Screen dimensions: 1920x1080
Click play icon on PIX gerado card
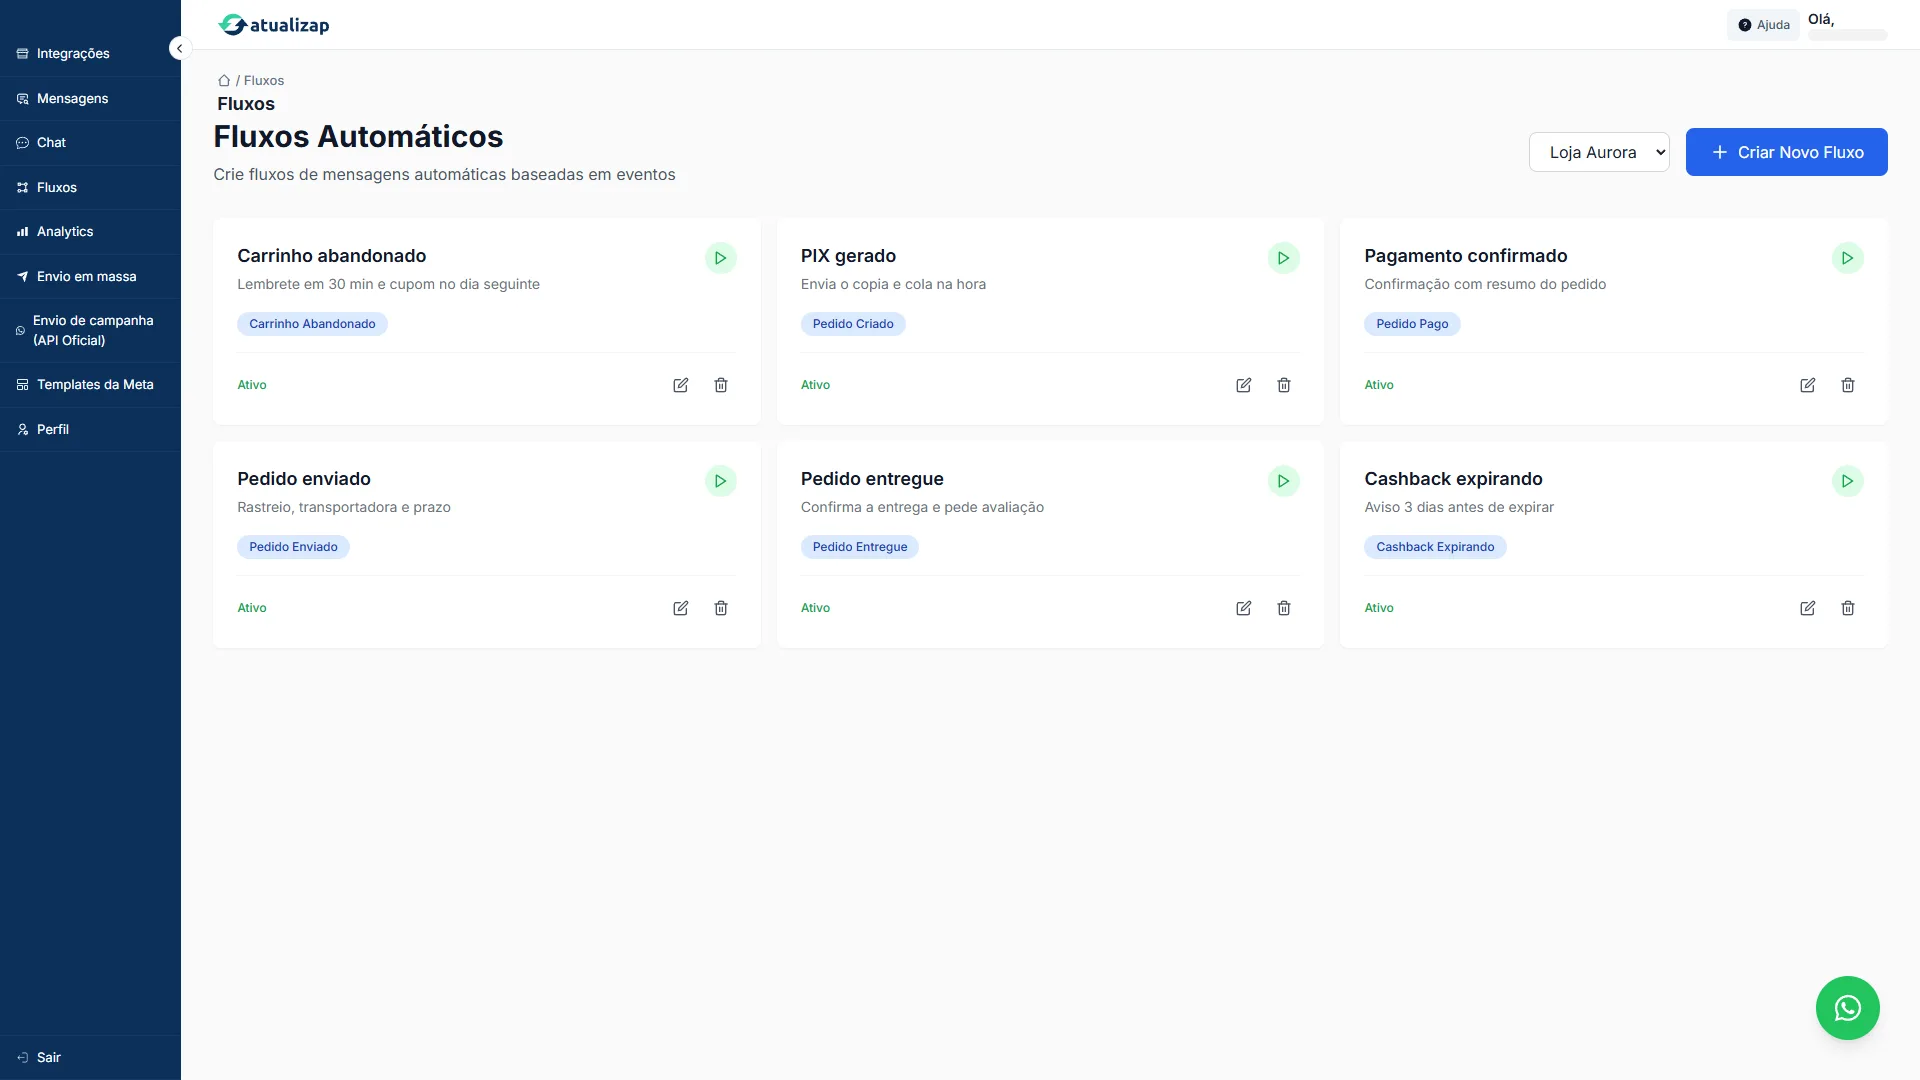[1283, 258]
